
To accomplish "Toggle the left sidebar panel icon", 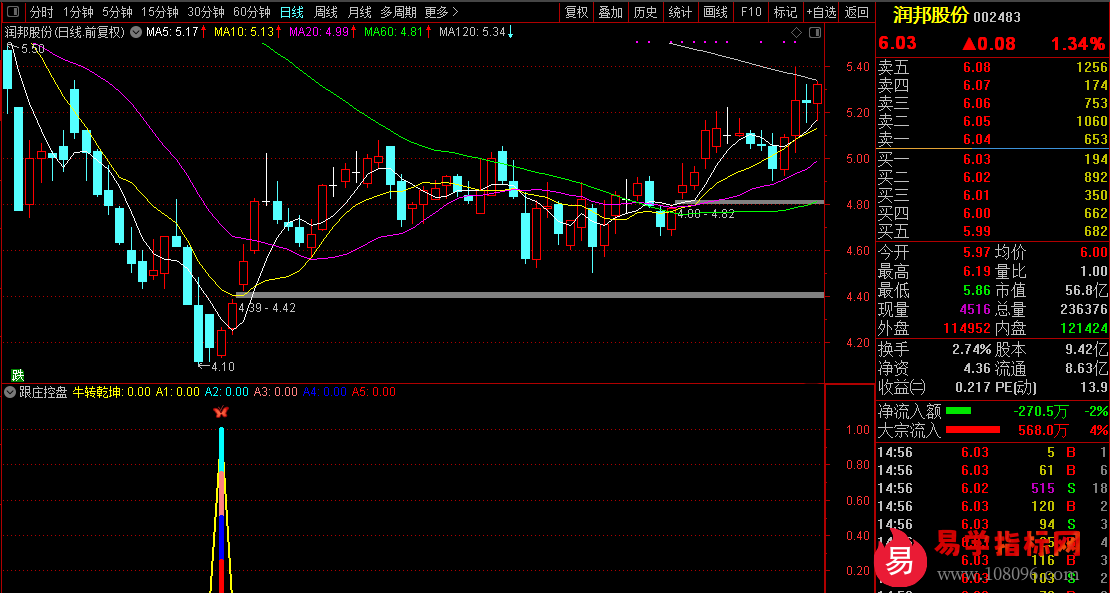I will click(13, 11).
